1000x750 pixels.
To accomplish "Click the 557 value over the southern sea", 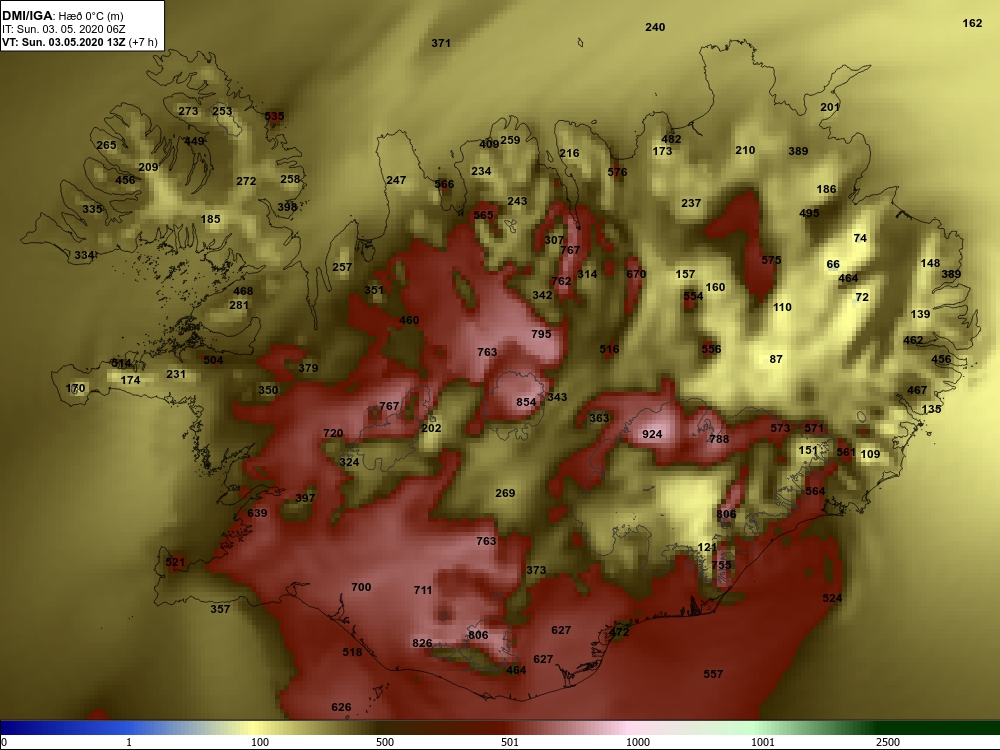I will pyautogui.click(x=713, y=674).
